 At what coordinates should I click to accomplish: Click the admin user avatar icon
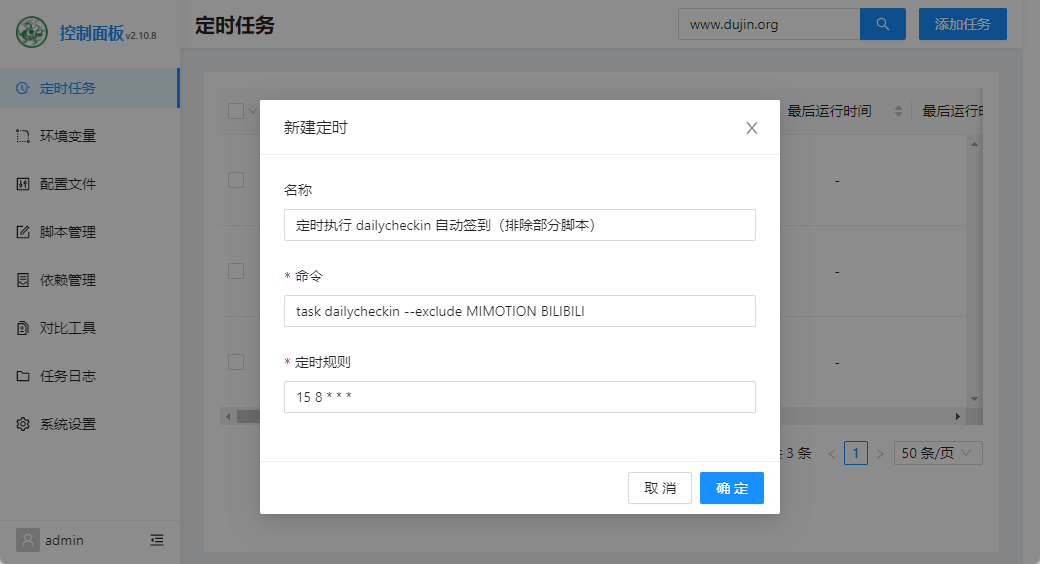pyautogui.click(x=28, y=540)
